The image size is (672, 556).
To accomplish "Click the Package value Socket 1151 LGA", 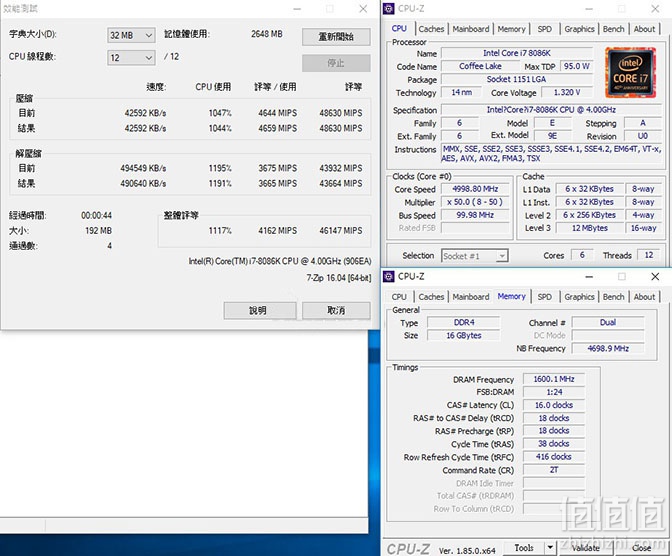I will pyautogui.click(x=517, y=79).
